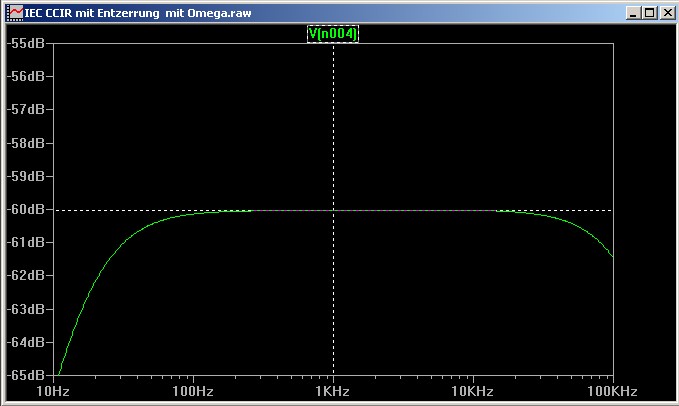
Task: Click the -58dB vertical axis label
Action: [26, 143]
